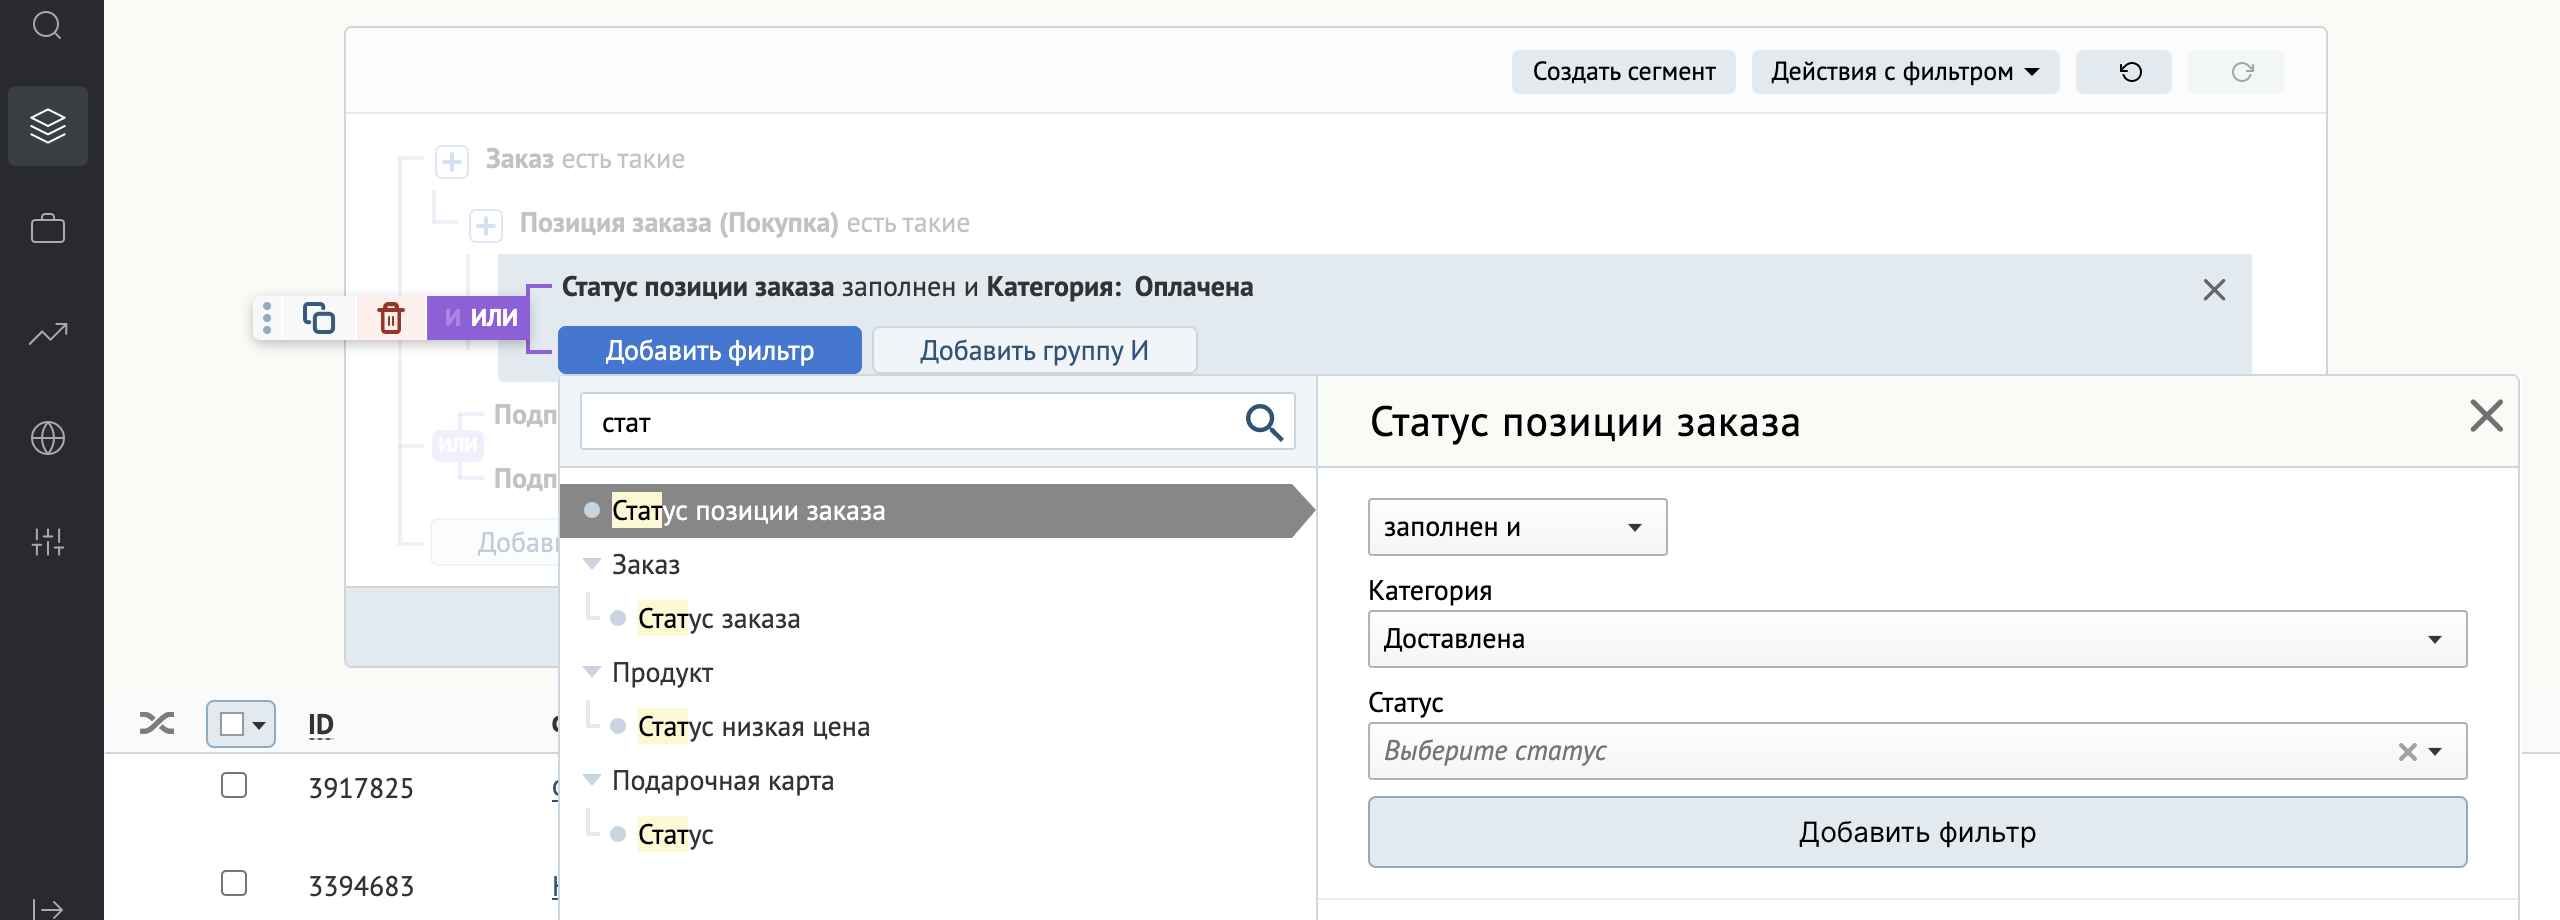Remove the Статус позиции заказа filter row
Screen dimensions: 2560x920
coord(2214,290)
